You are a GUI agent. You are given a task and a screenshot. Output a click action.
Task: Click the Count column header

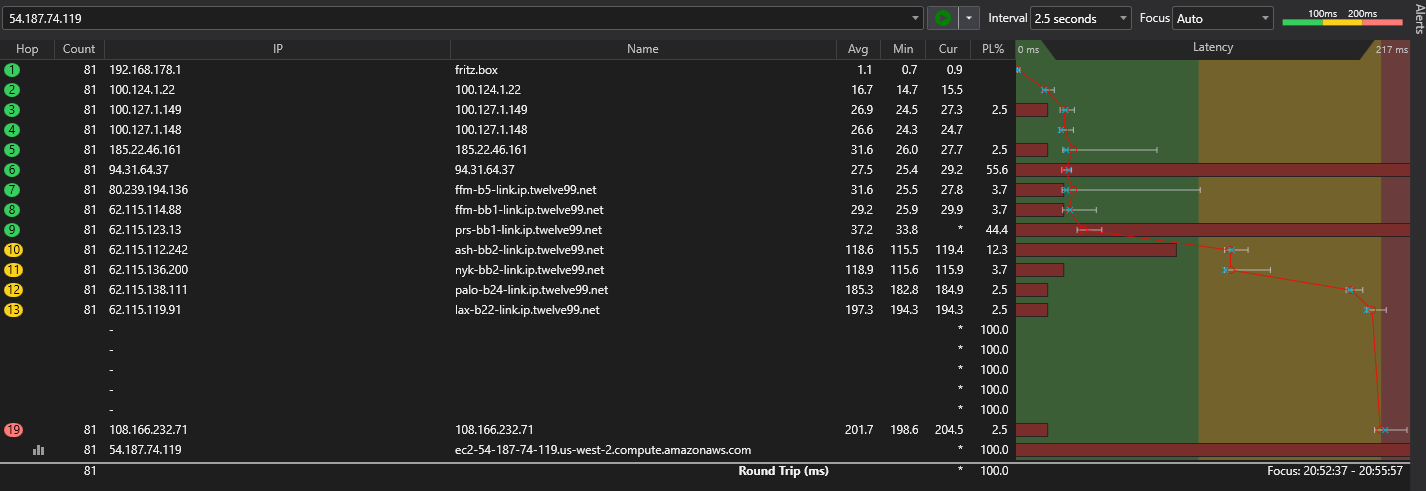click(79, 48)
